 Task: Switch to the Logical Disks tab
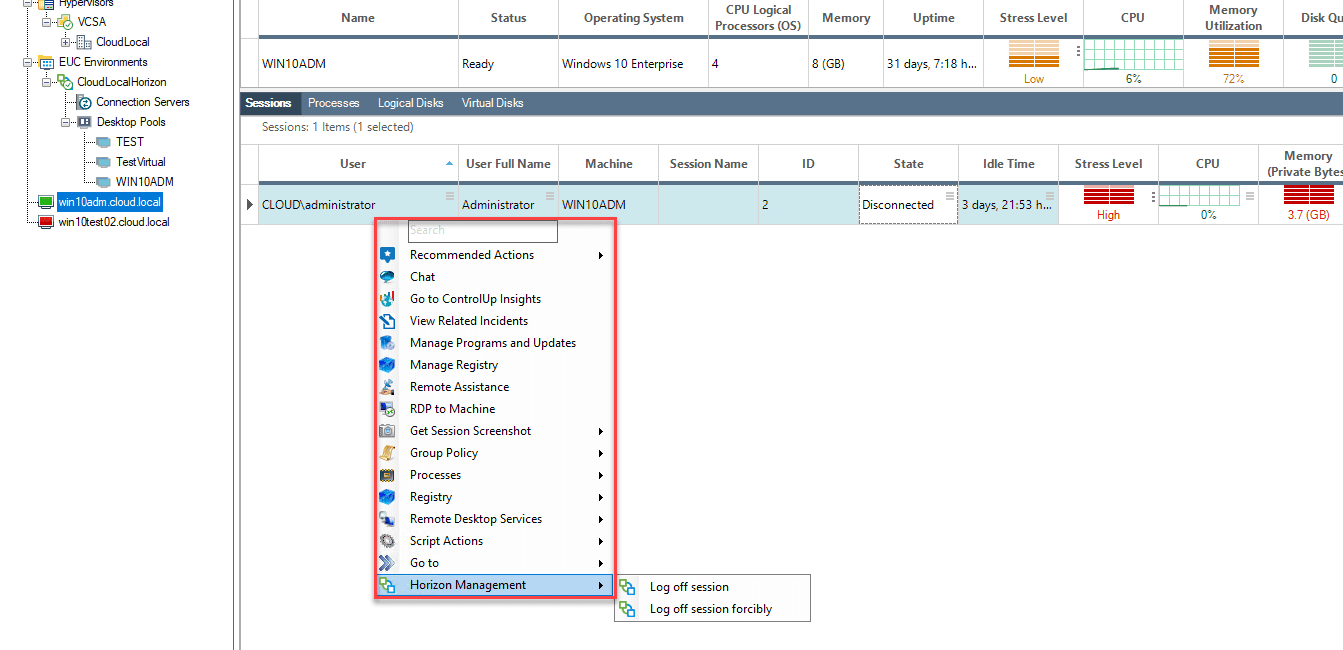click(x=410, y=103)
